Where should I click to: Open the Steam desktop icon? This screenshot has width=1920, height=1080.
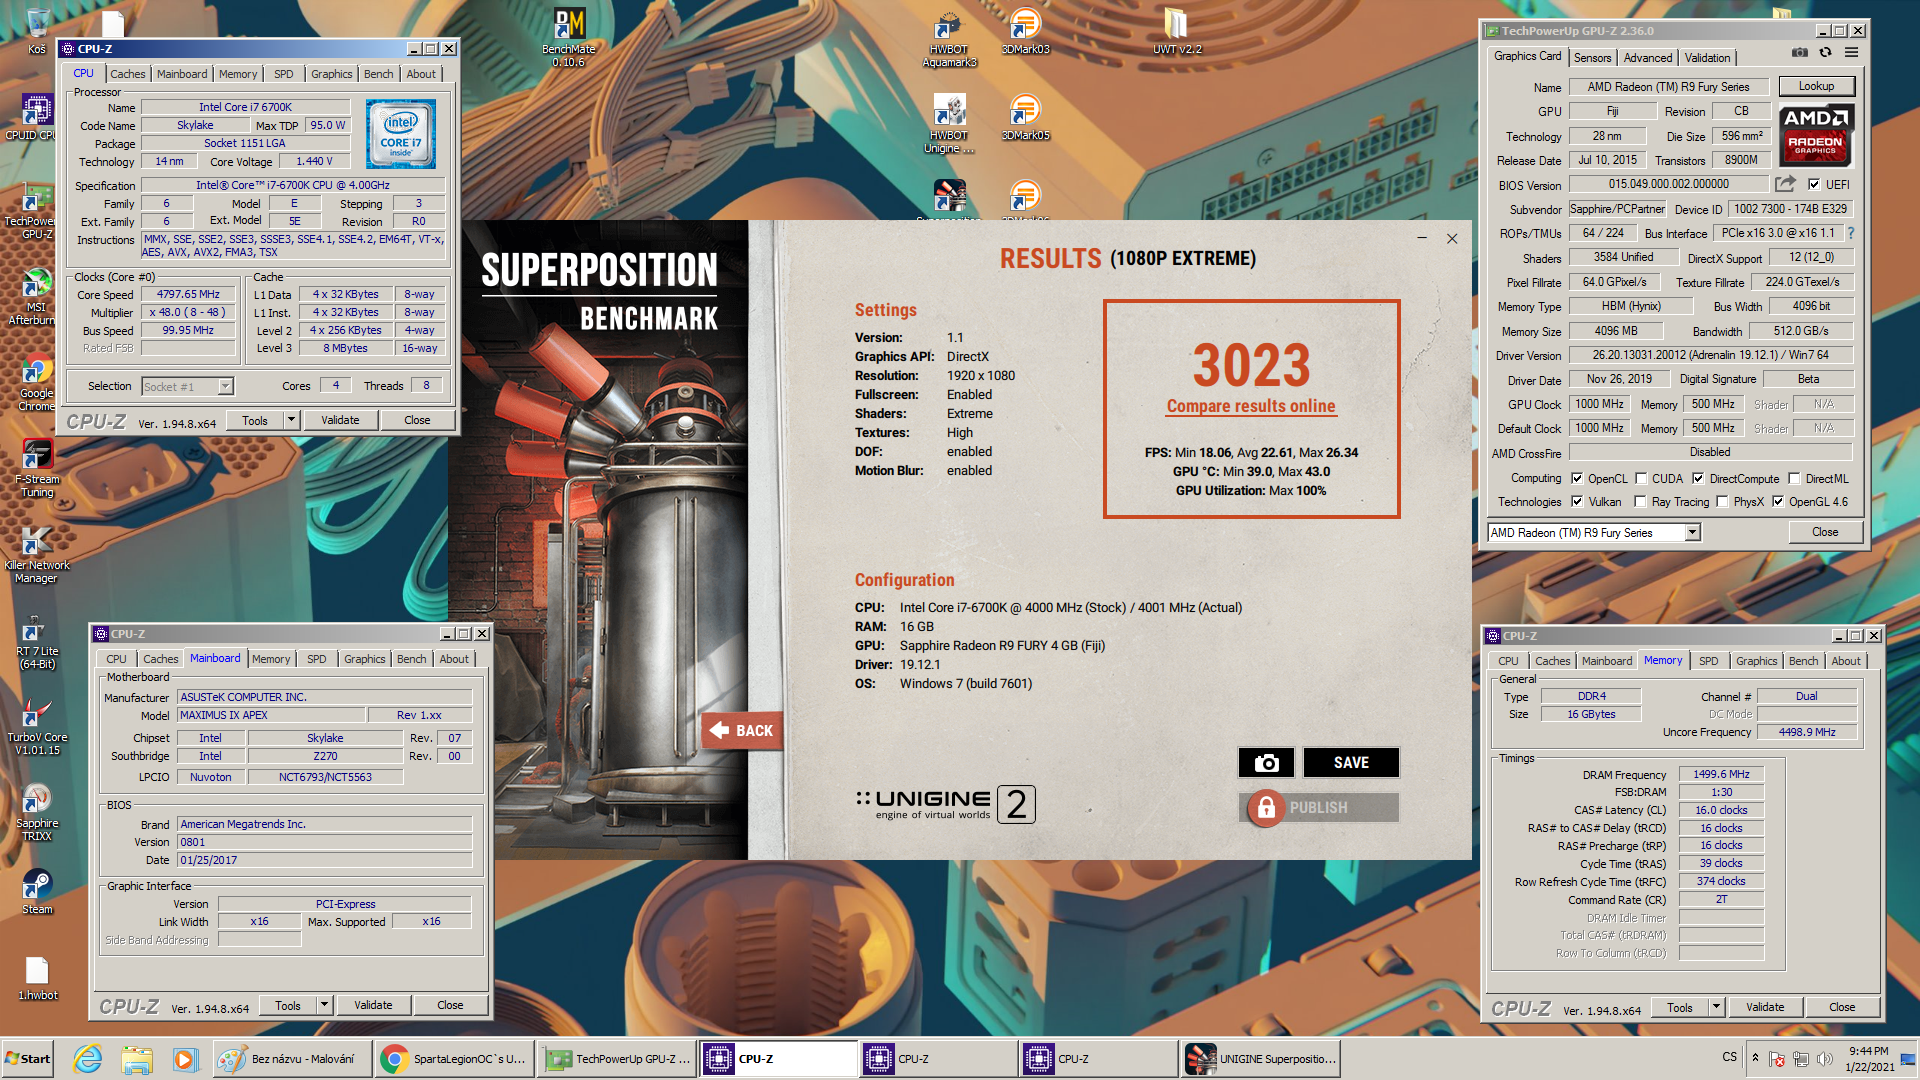tap(37, 892)
